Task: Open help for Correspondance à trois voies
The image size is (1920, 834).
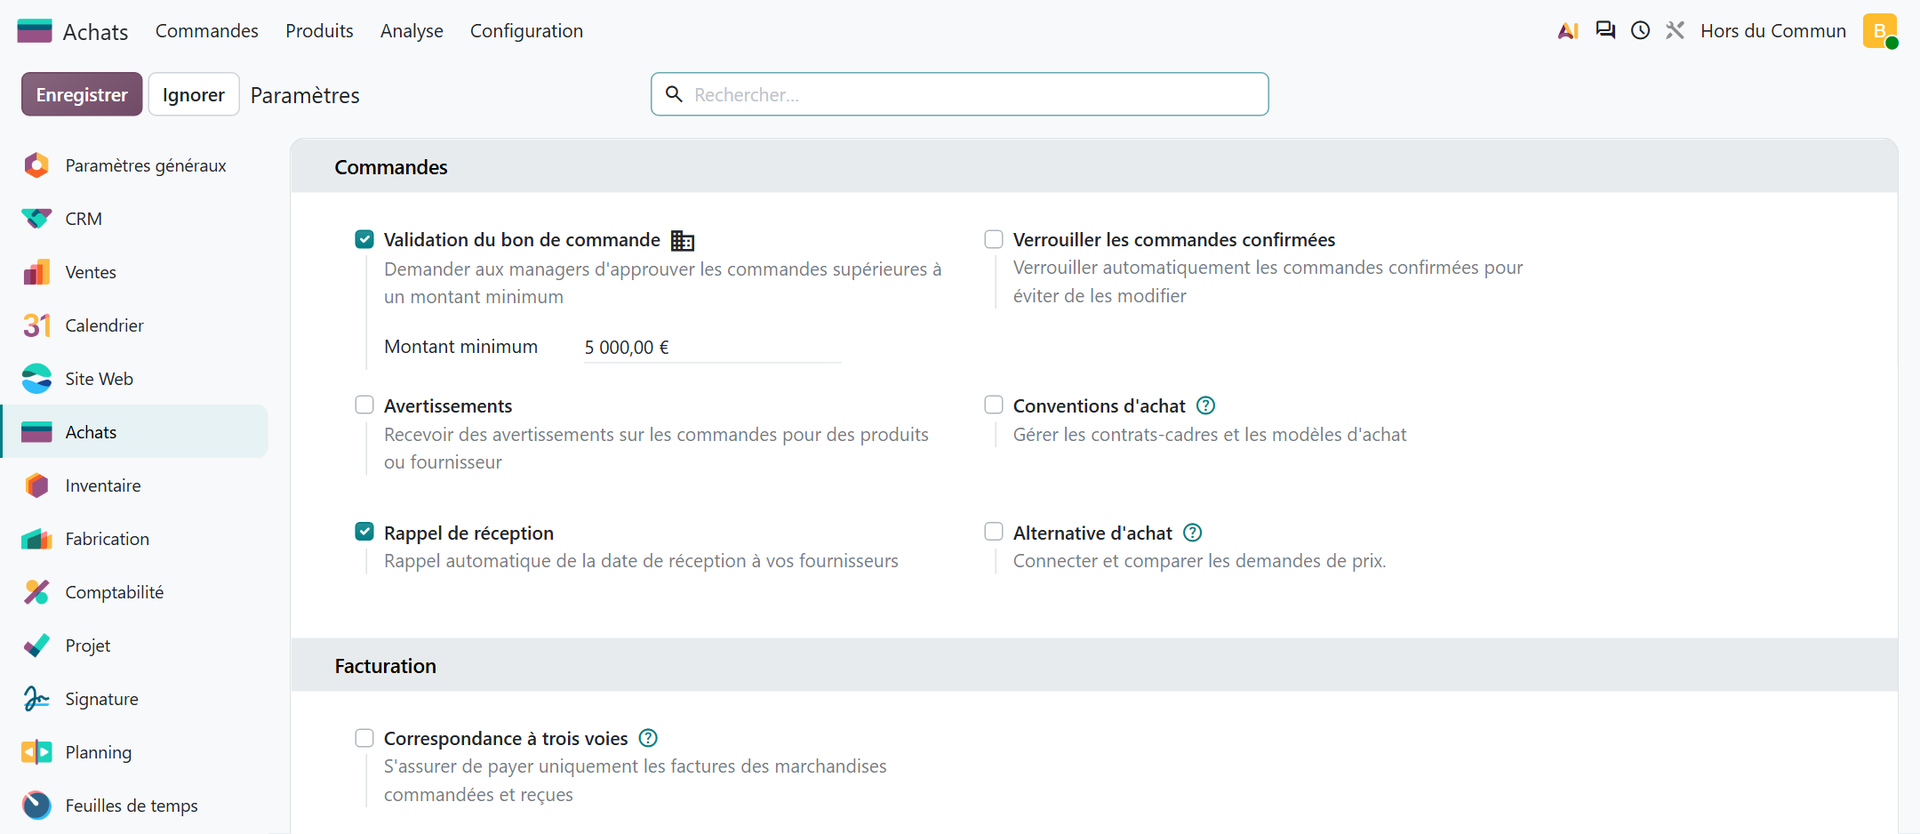Action: [648, 738]
